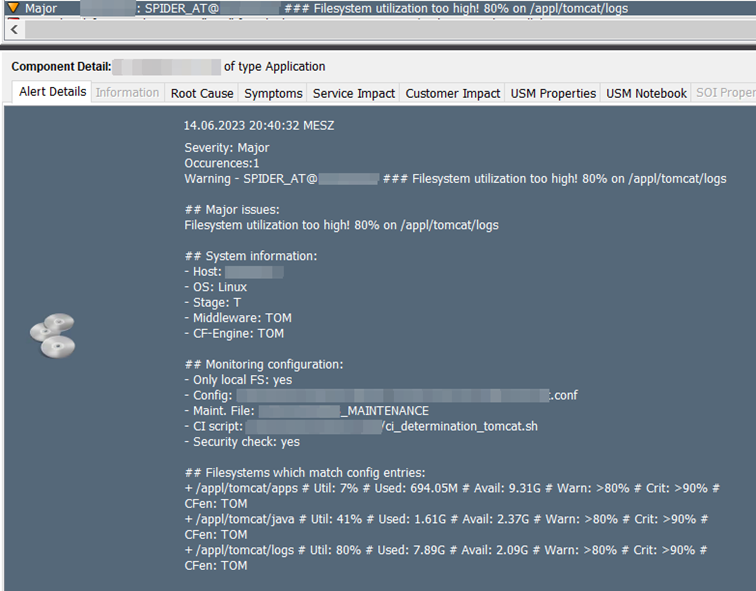Click the /appl/tomcat/apps filesystem entry line
756x591 pixels.
click(452, 496)
